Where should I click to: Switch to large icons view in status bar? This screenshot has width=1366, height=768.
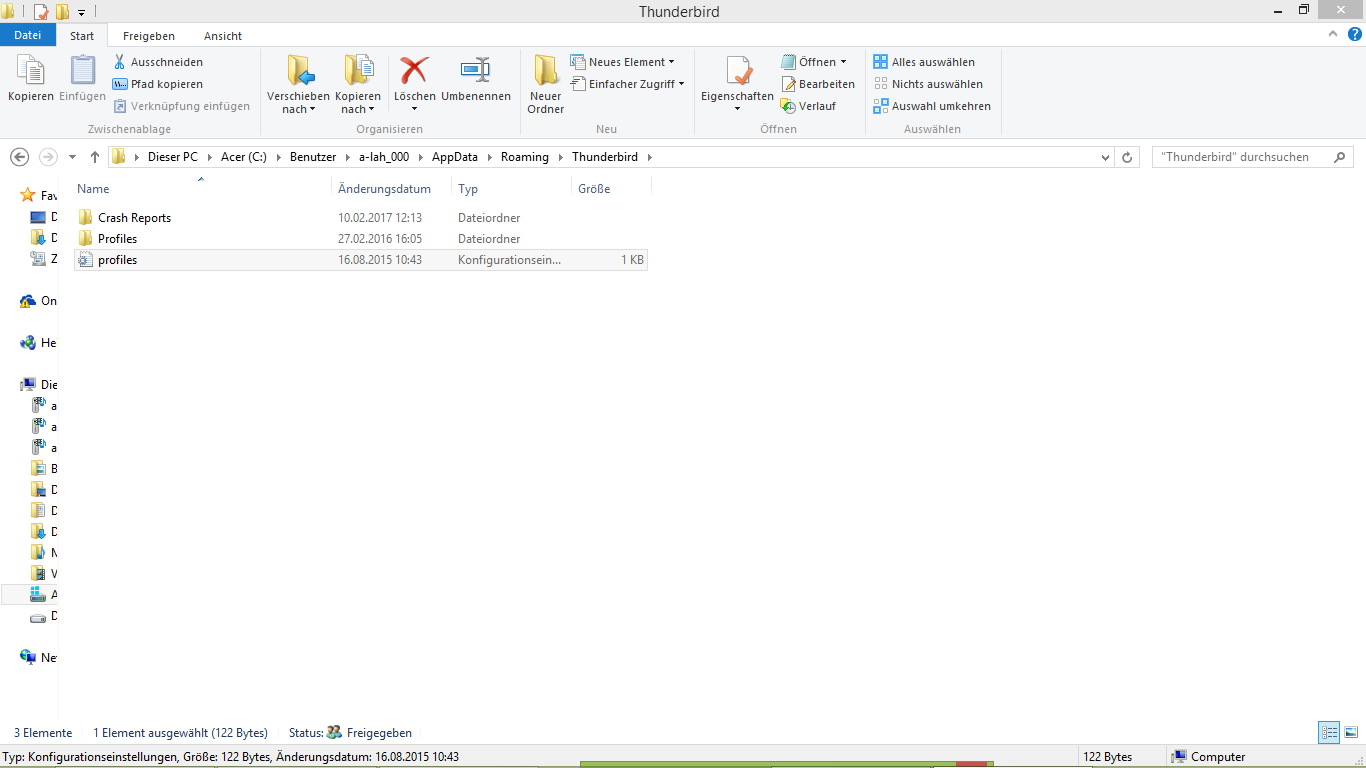point(1351,733)
